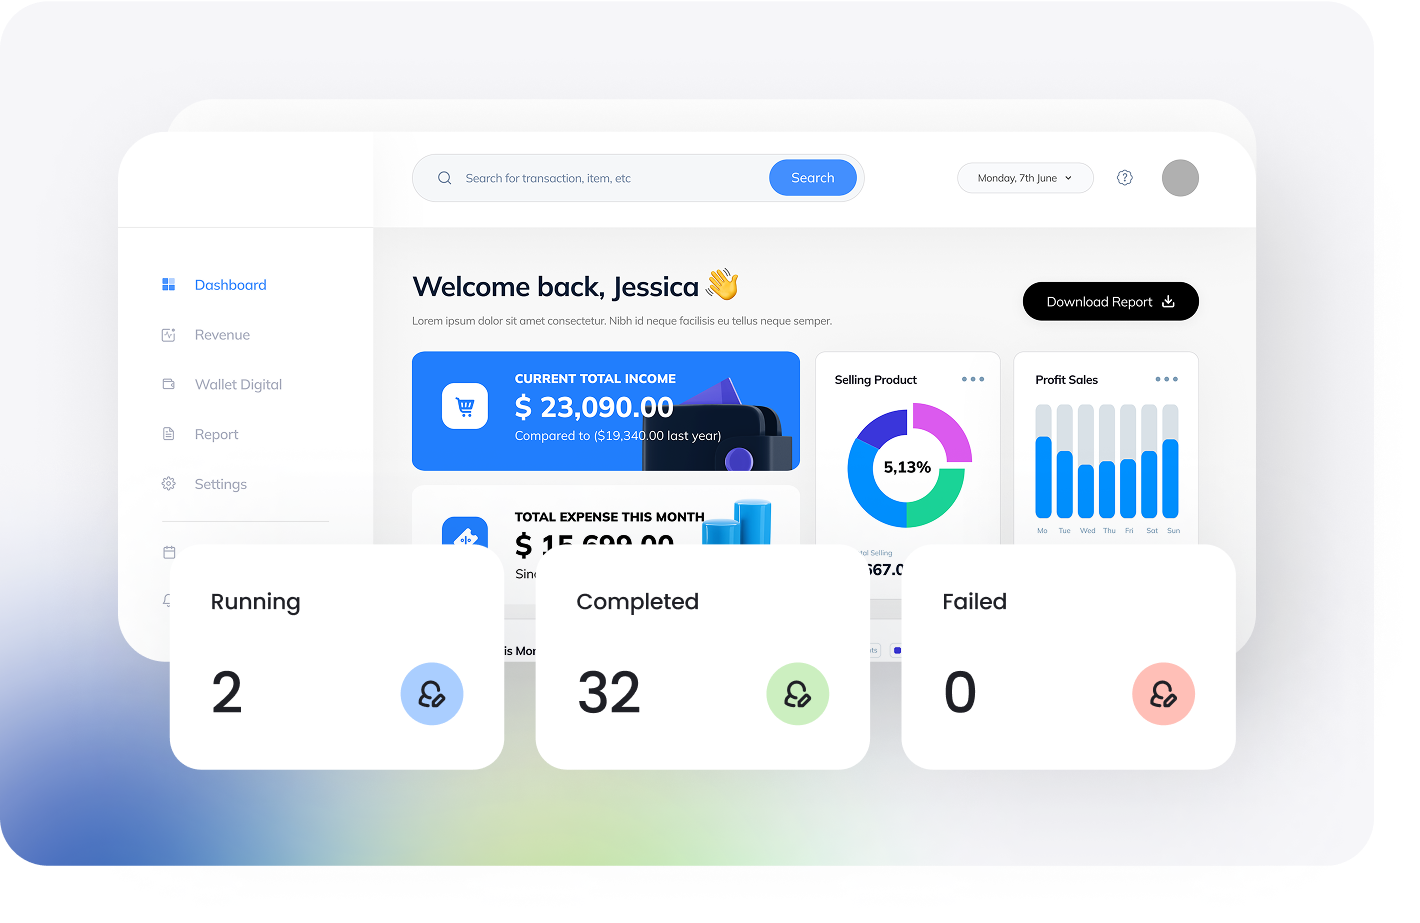
Task: Click the Download Report button
Action: pos(1110,302)
